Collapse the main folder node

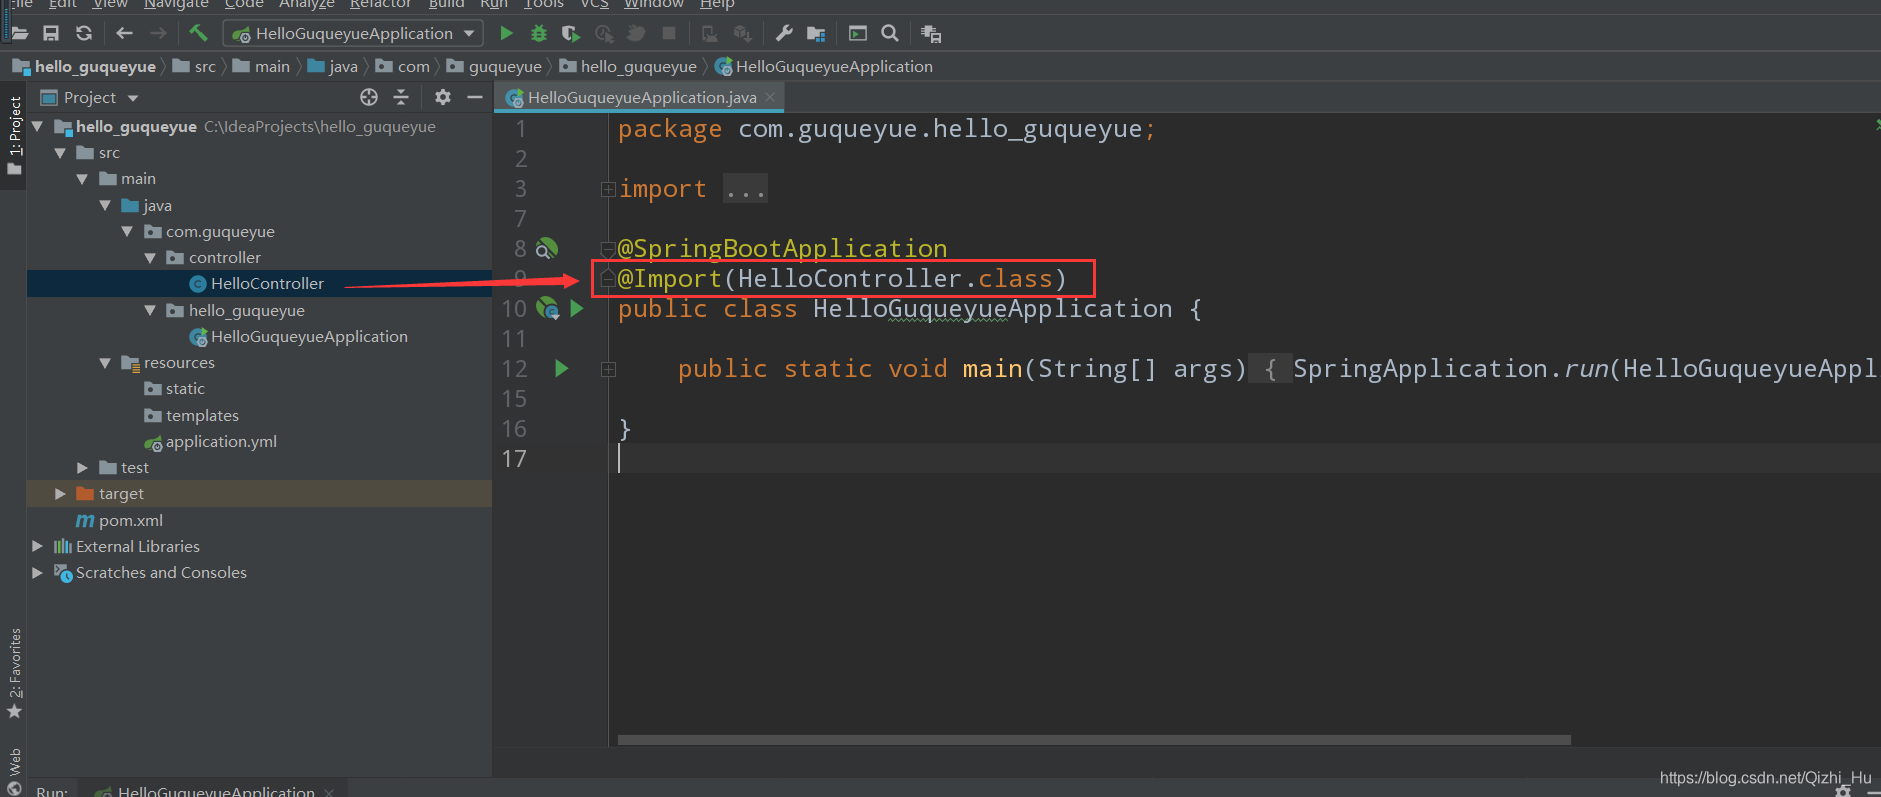coord(82,178)
